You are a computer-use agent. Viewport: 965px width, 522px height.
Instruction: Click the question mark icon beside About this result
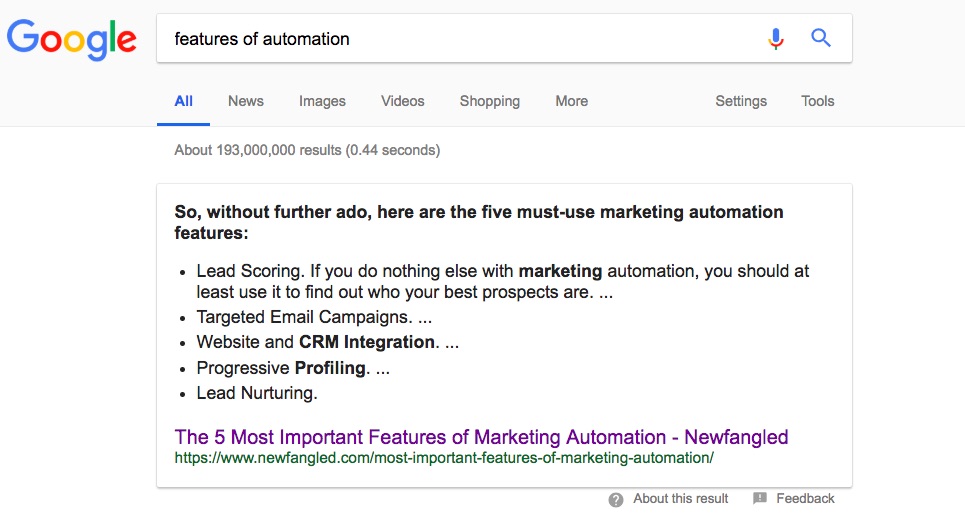pyautogui.click(x=615, y=499)
